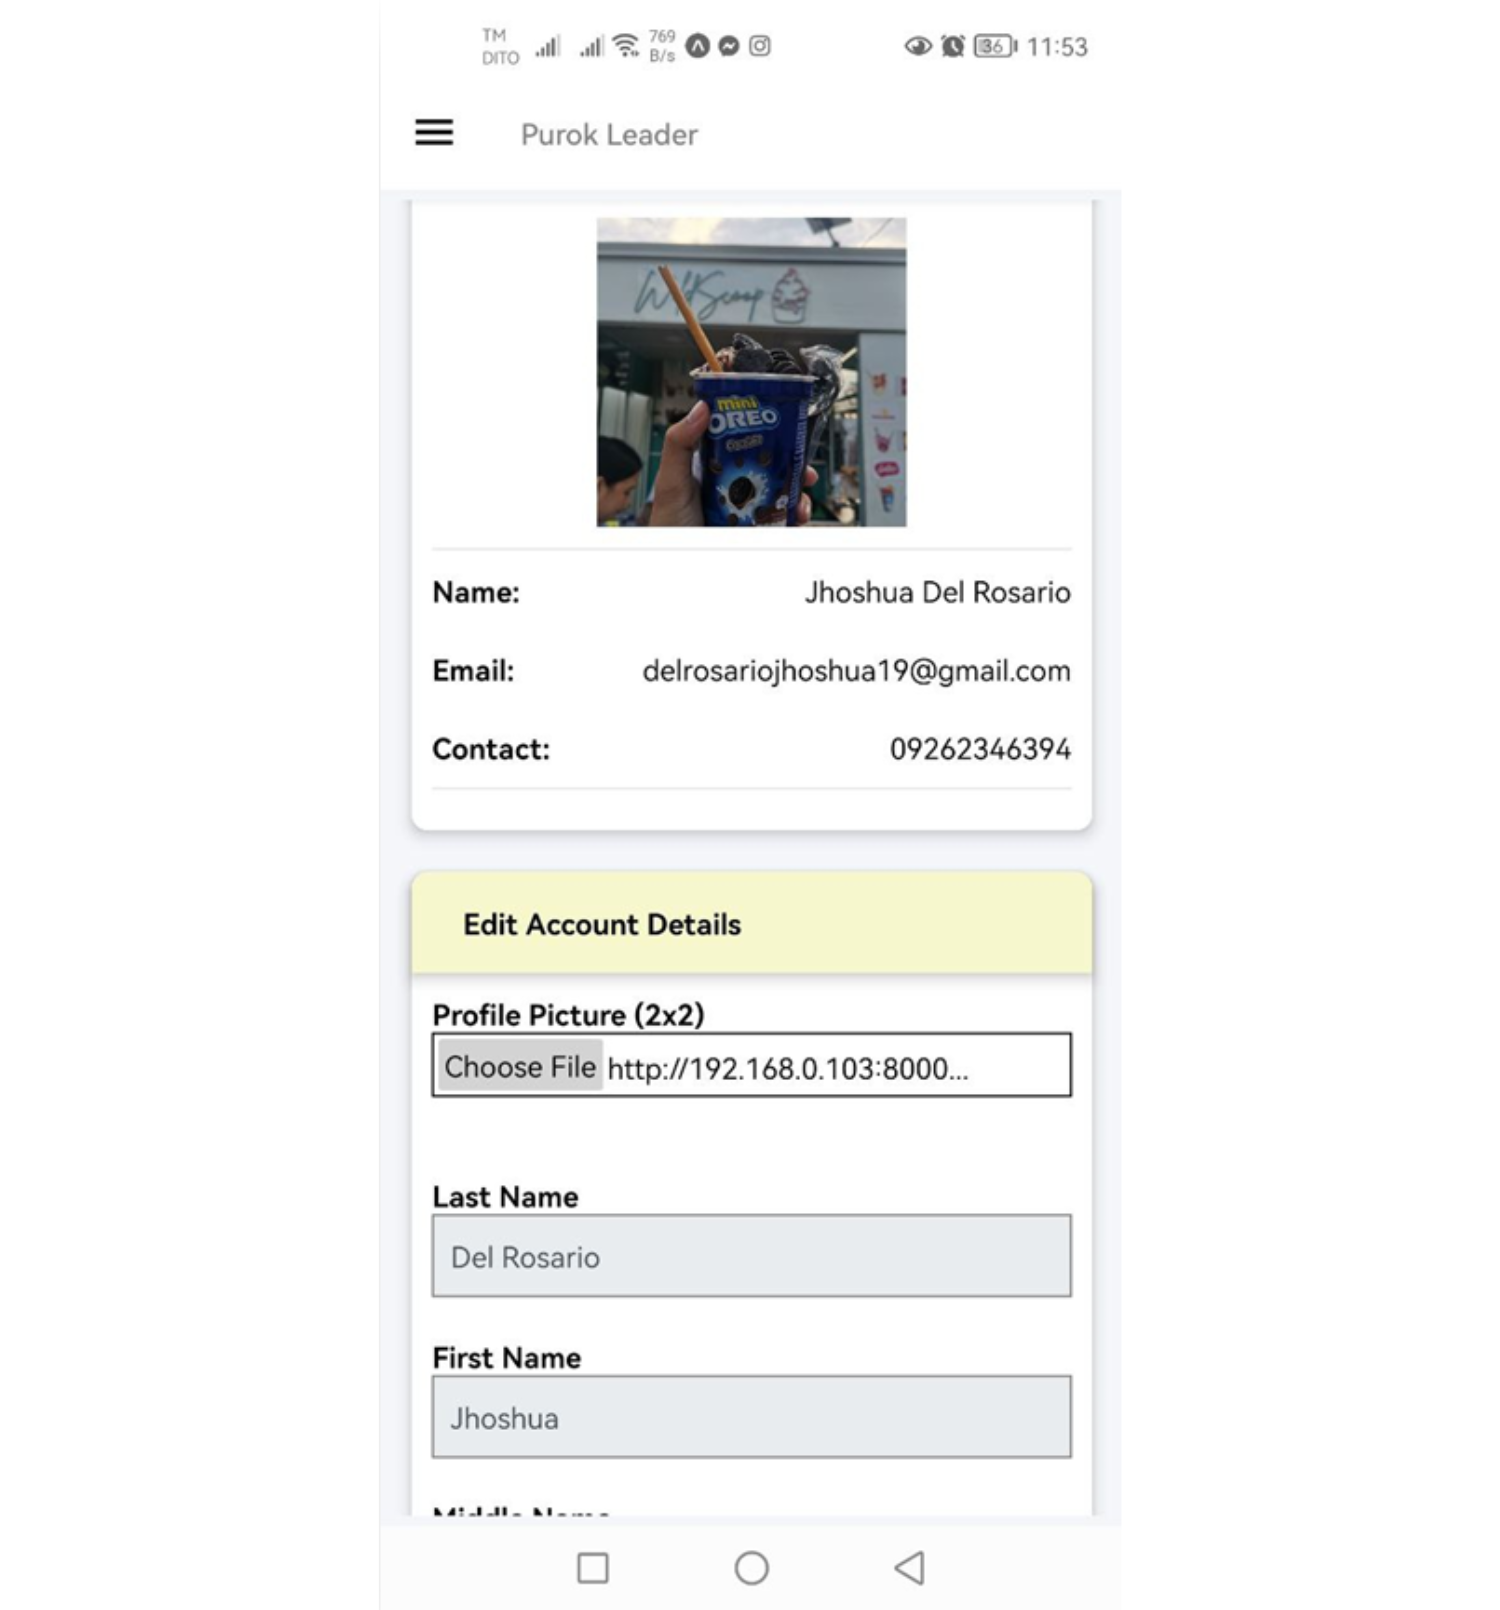Tap the 11:53 clock in status bar

(1057, 47)
